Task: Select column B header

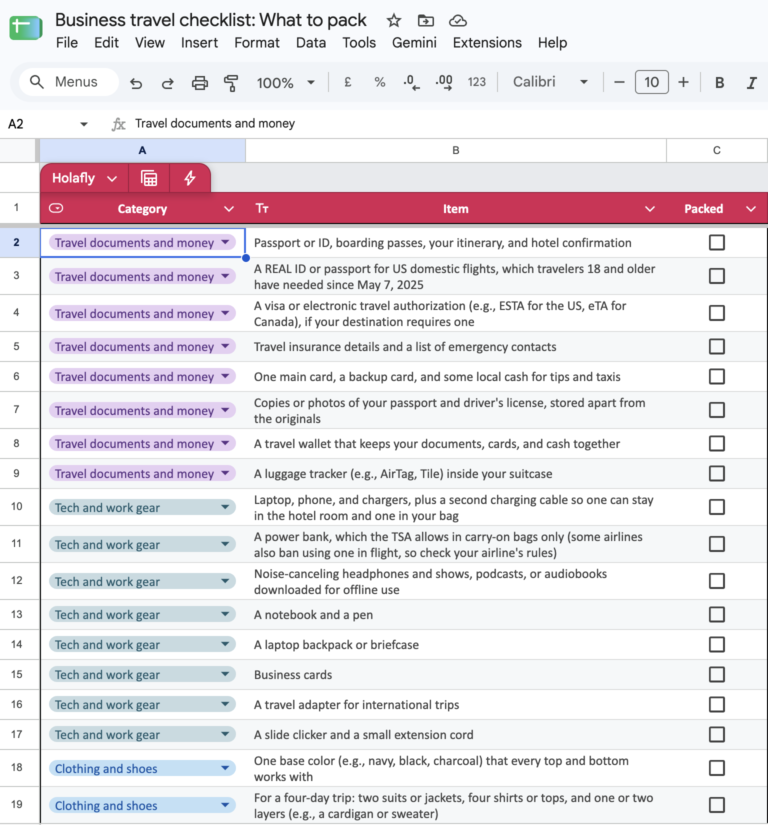Action: 456,150
